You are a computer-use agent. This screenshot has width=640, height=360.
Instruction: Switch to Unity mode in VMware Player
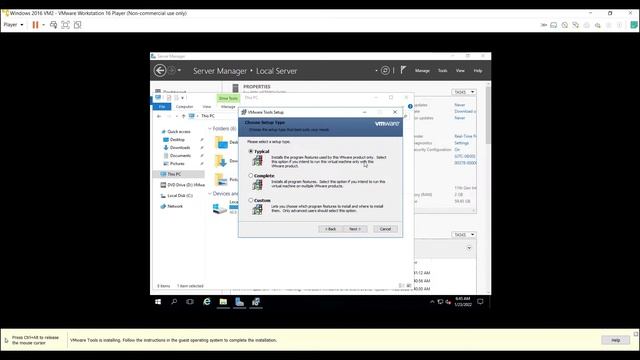[78, 25]
